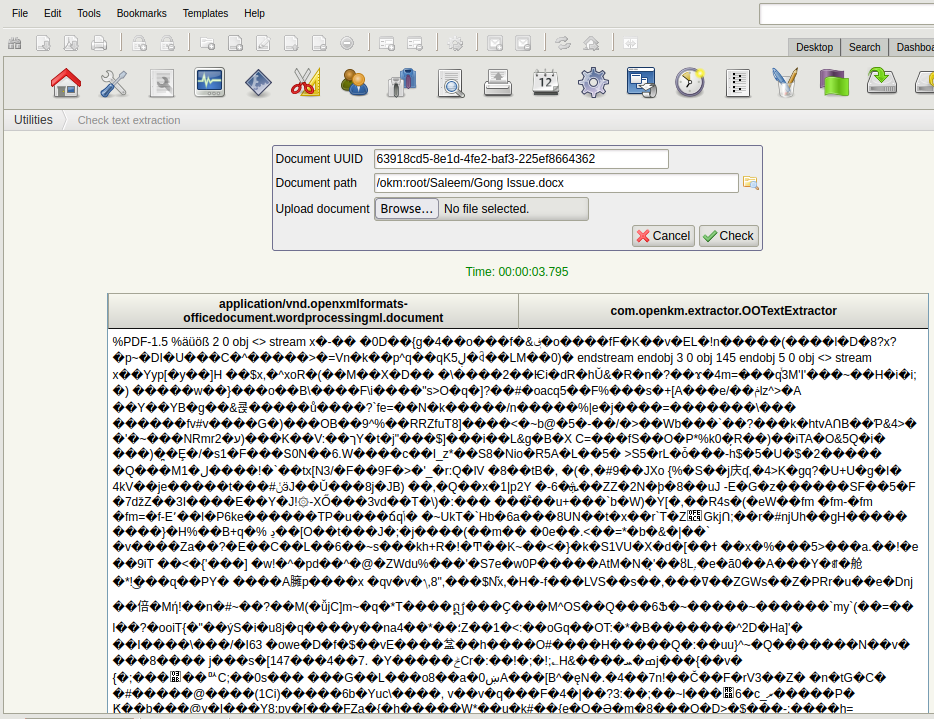Click the green export arrow icon
This screenshot has height=719, width=934.
point(881,83)
